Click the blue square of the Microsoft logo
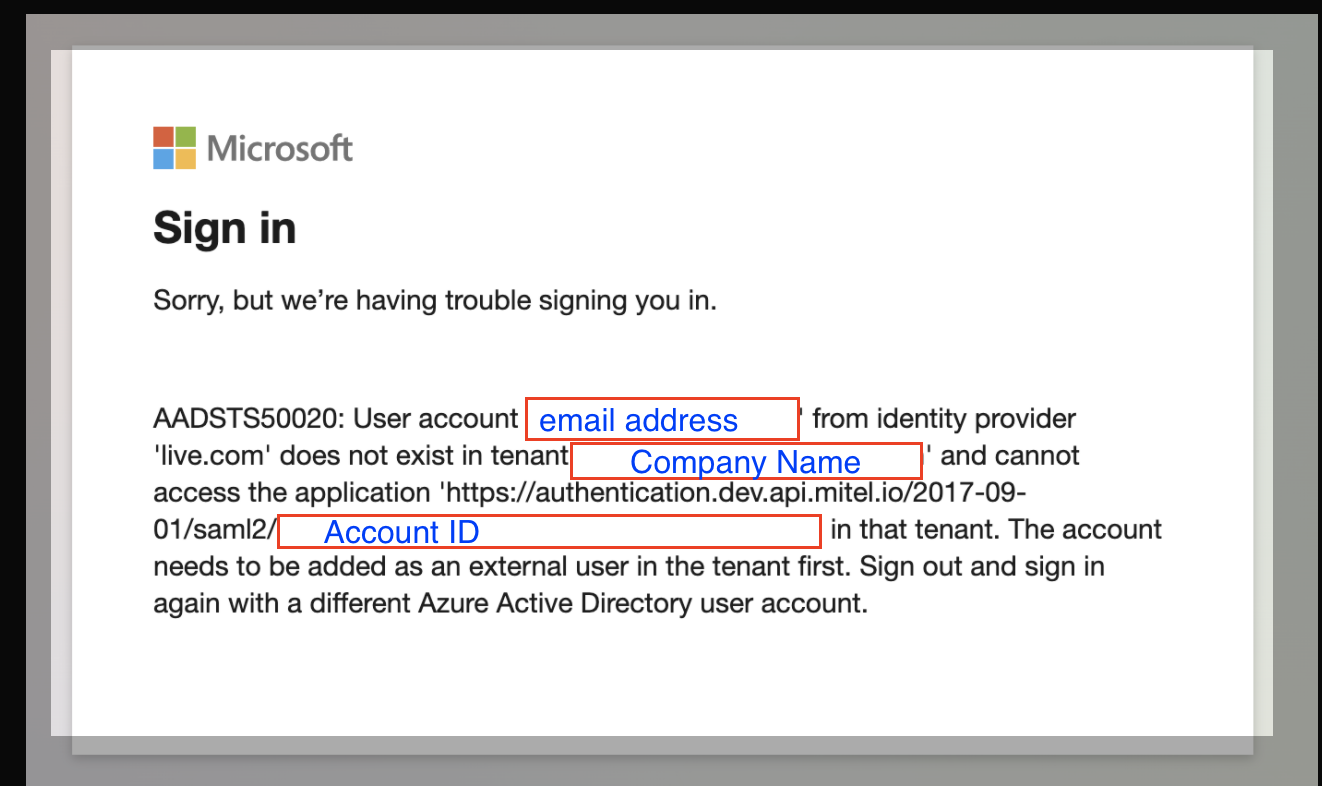The image size is (1322, 786). (163, 159)
